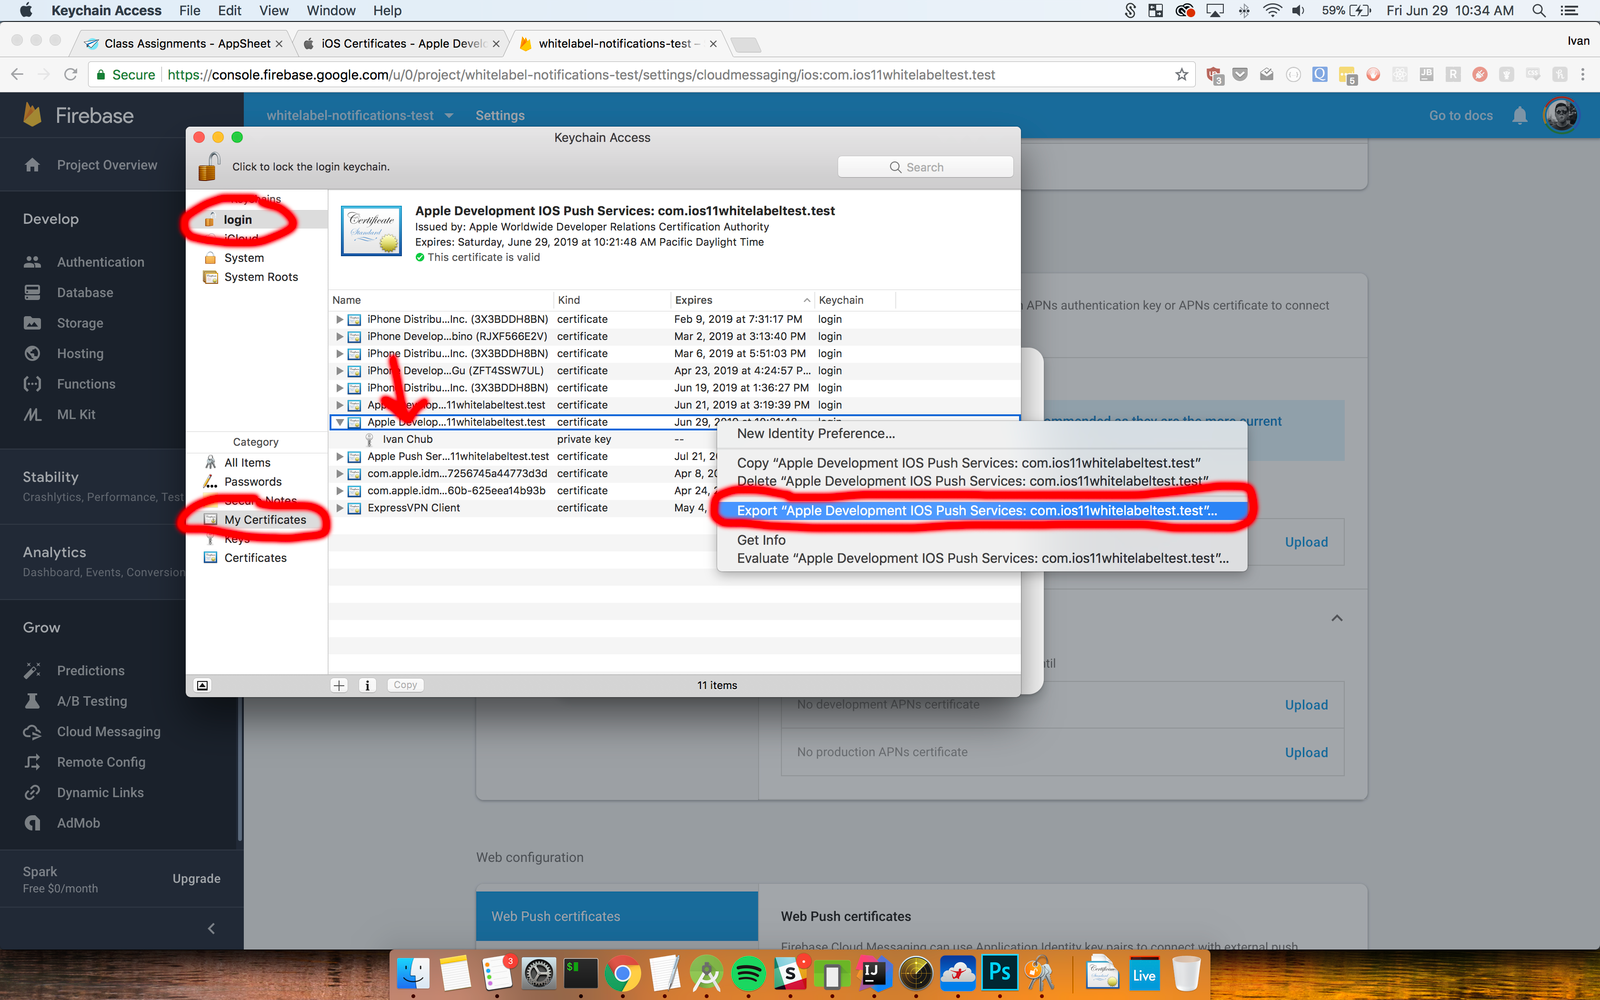Image resolution: width=1600 pixels, height=1000 pixels.
Task: Toggle the keychains sidebar button in the bottom-left of Keychain Access
Action: click(202, 685)
